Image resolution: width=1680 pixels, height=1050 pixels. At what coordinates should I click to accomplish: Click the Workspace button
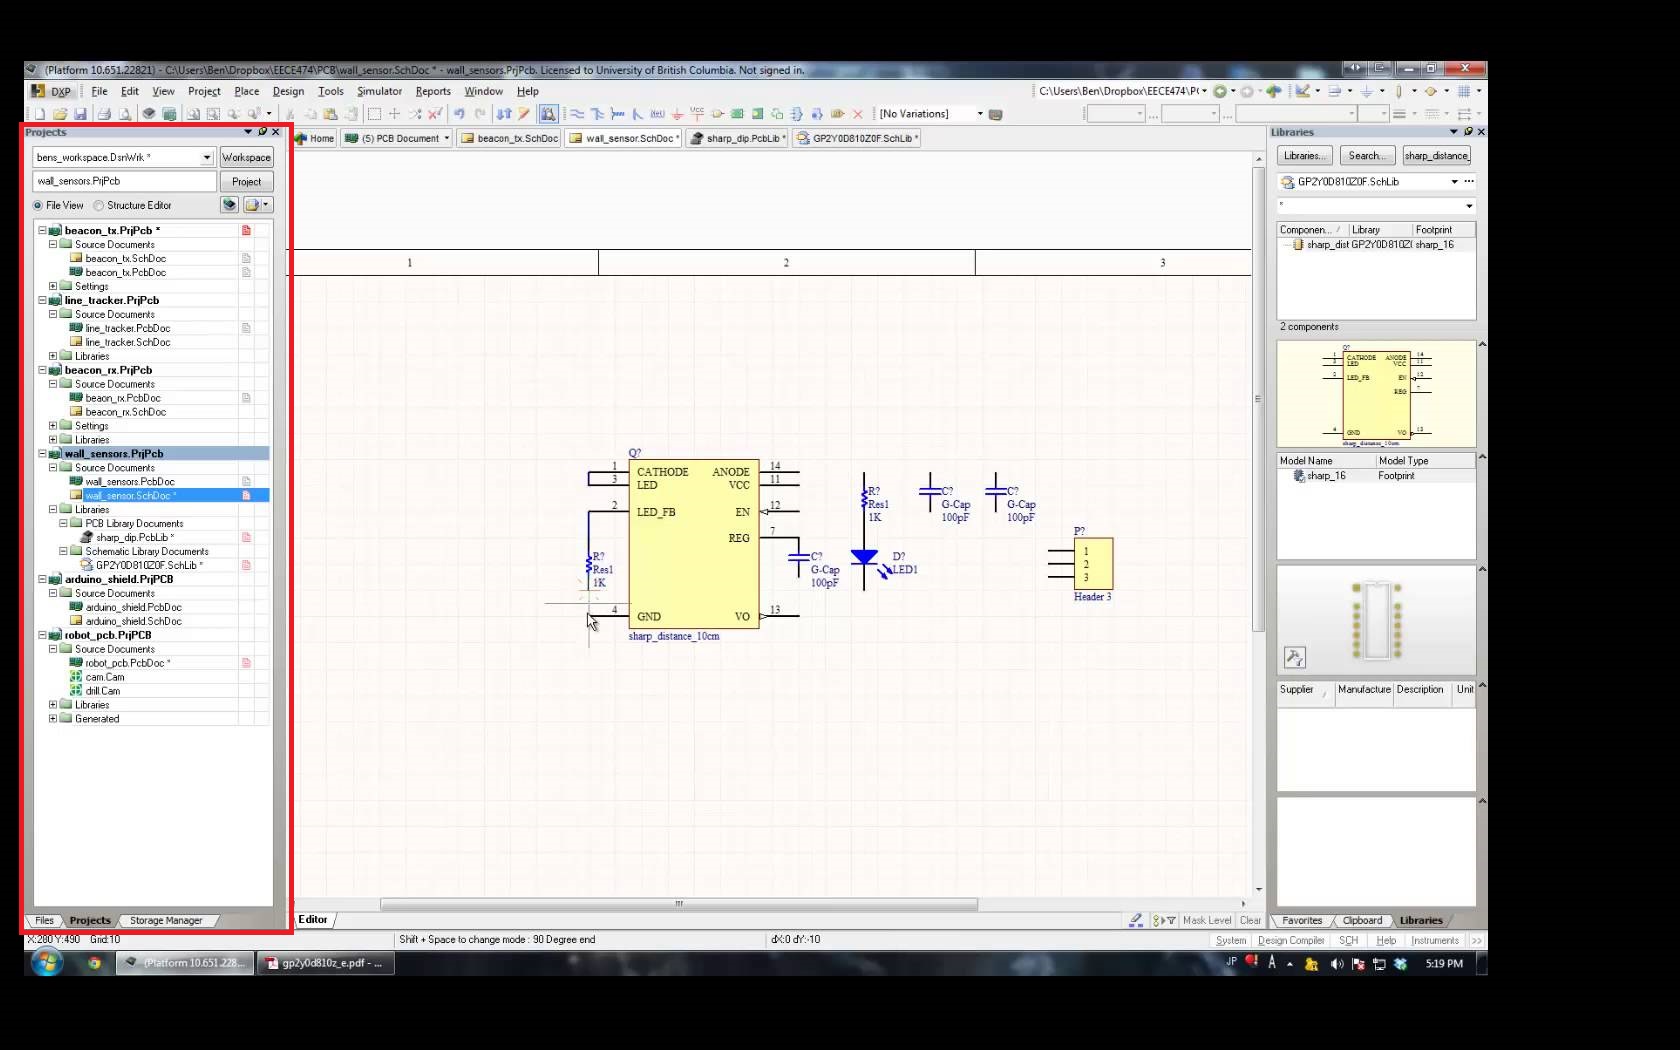tap(246, 157)
